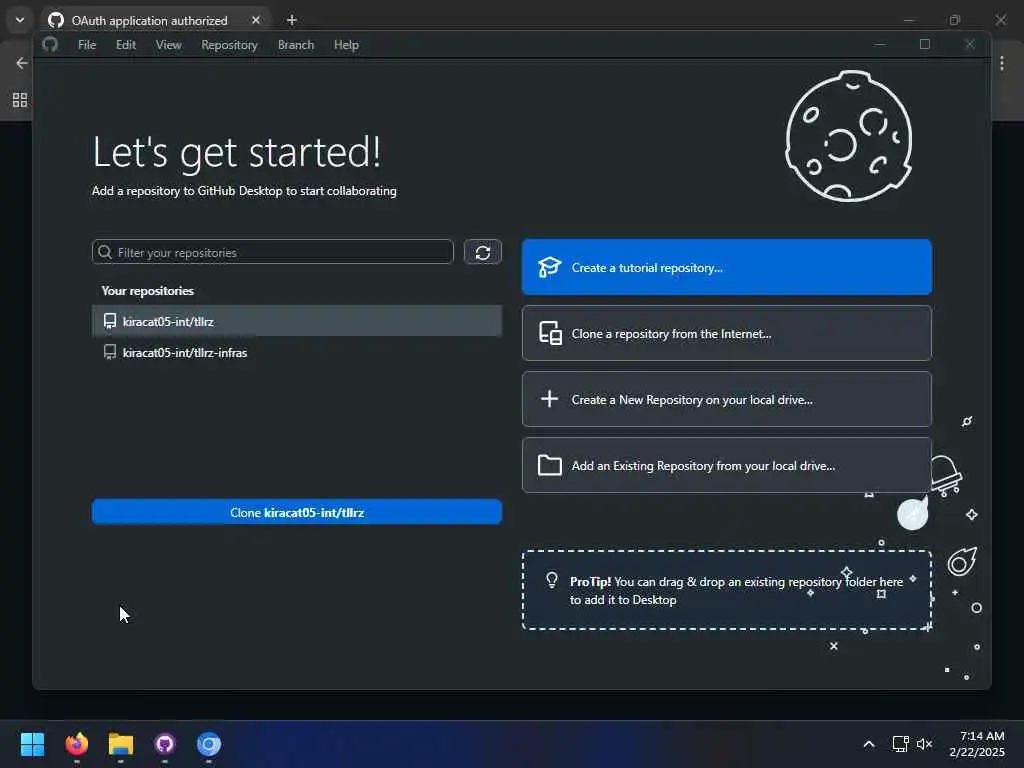Minimize the GitHub Desktop window
This screenshot has height=768, width=1024.
pyautogui.click(x=880, y=44)
